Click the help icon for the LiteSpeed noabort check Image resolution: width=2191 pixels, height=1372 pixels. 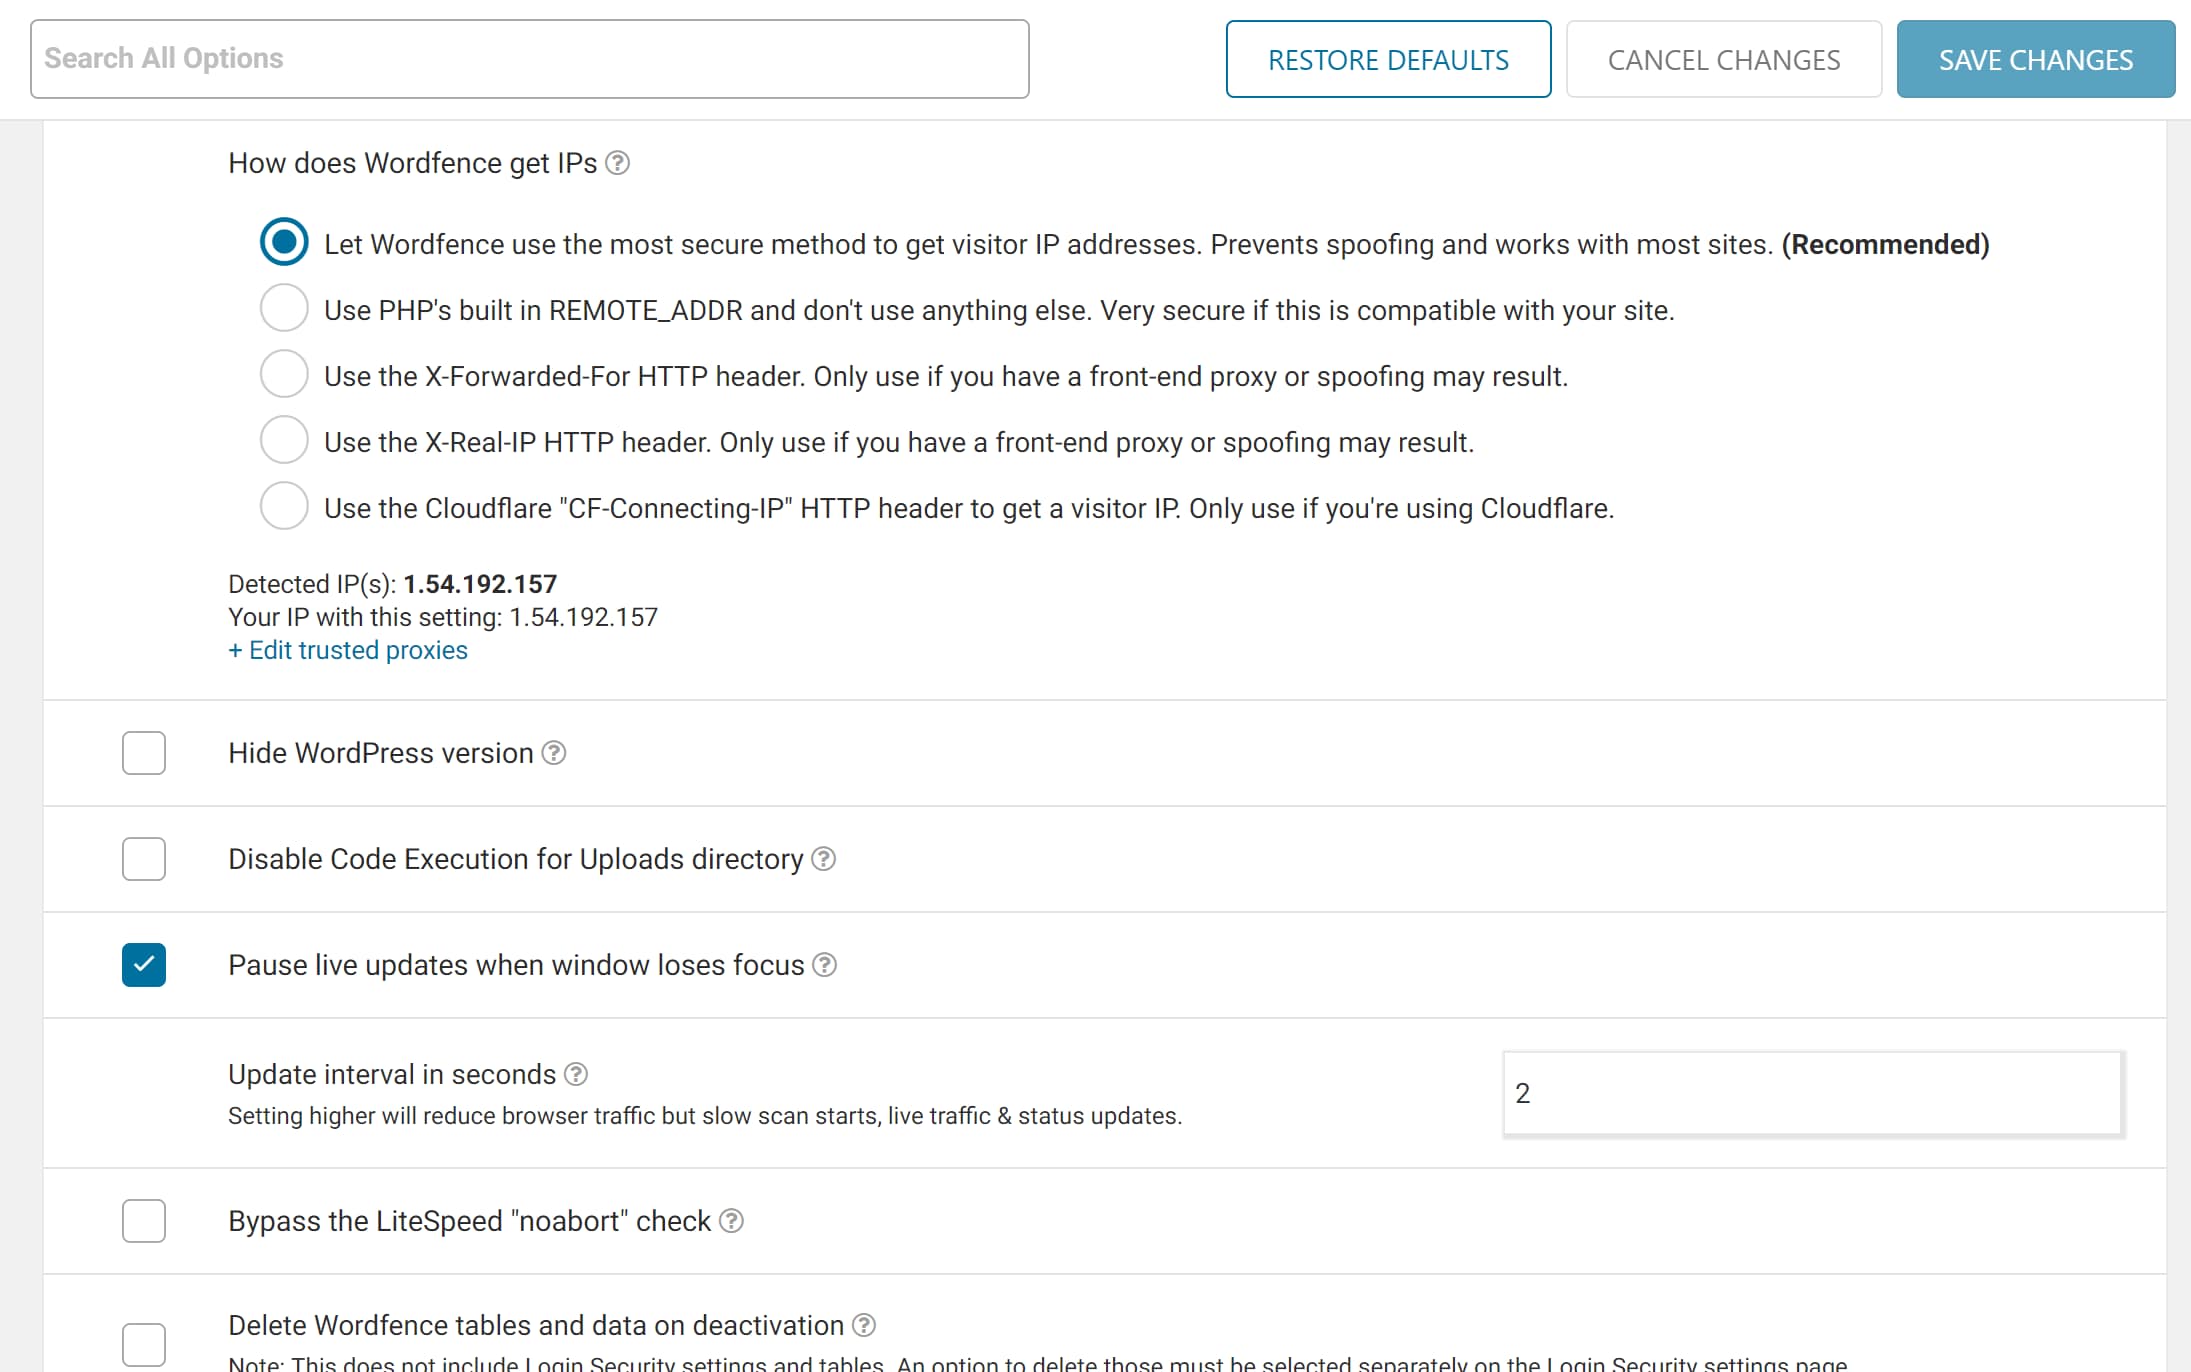(x=730, y=1221)
